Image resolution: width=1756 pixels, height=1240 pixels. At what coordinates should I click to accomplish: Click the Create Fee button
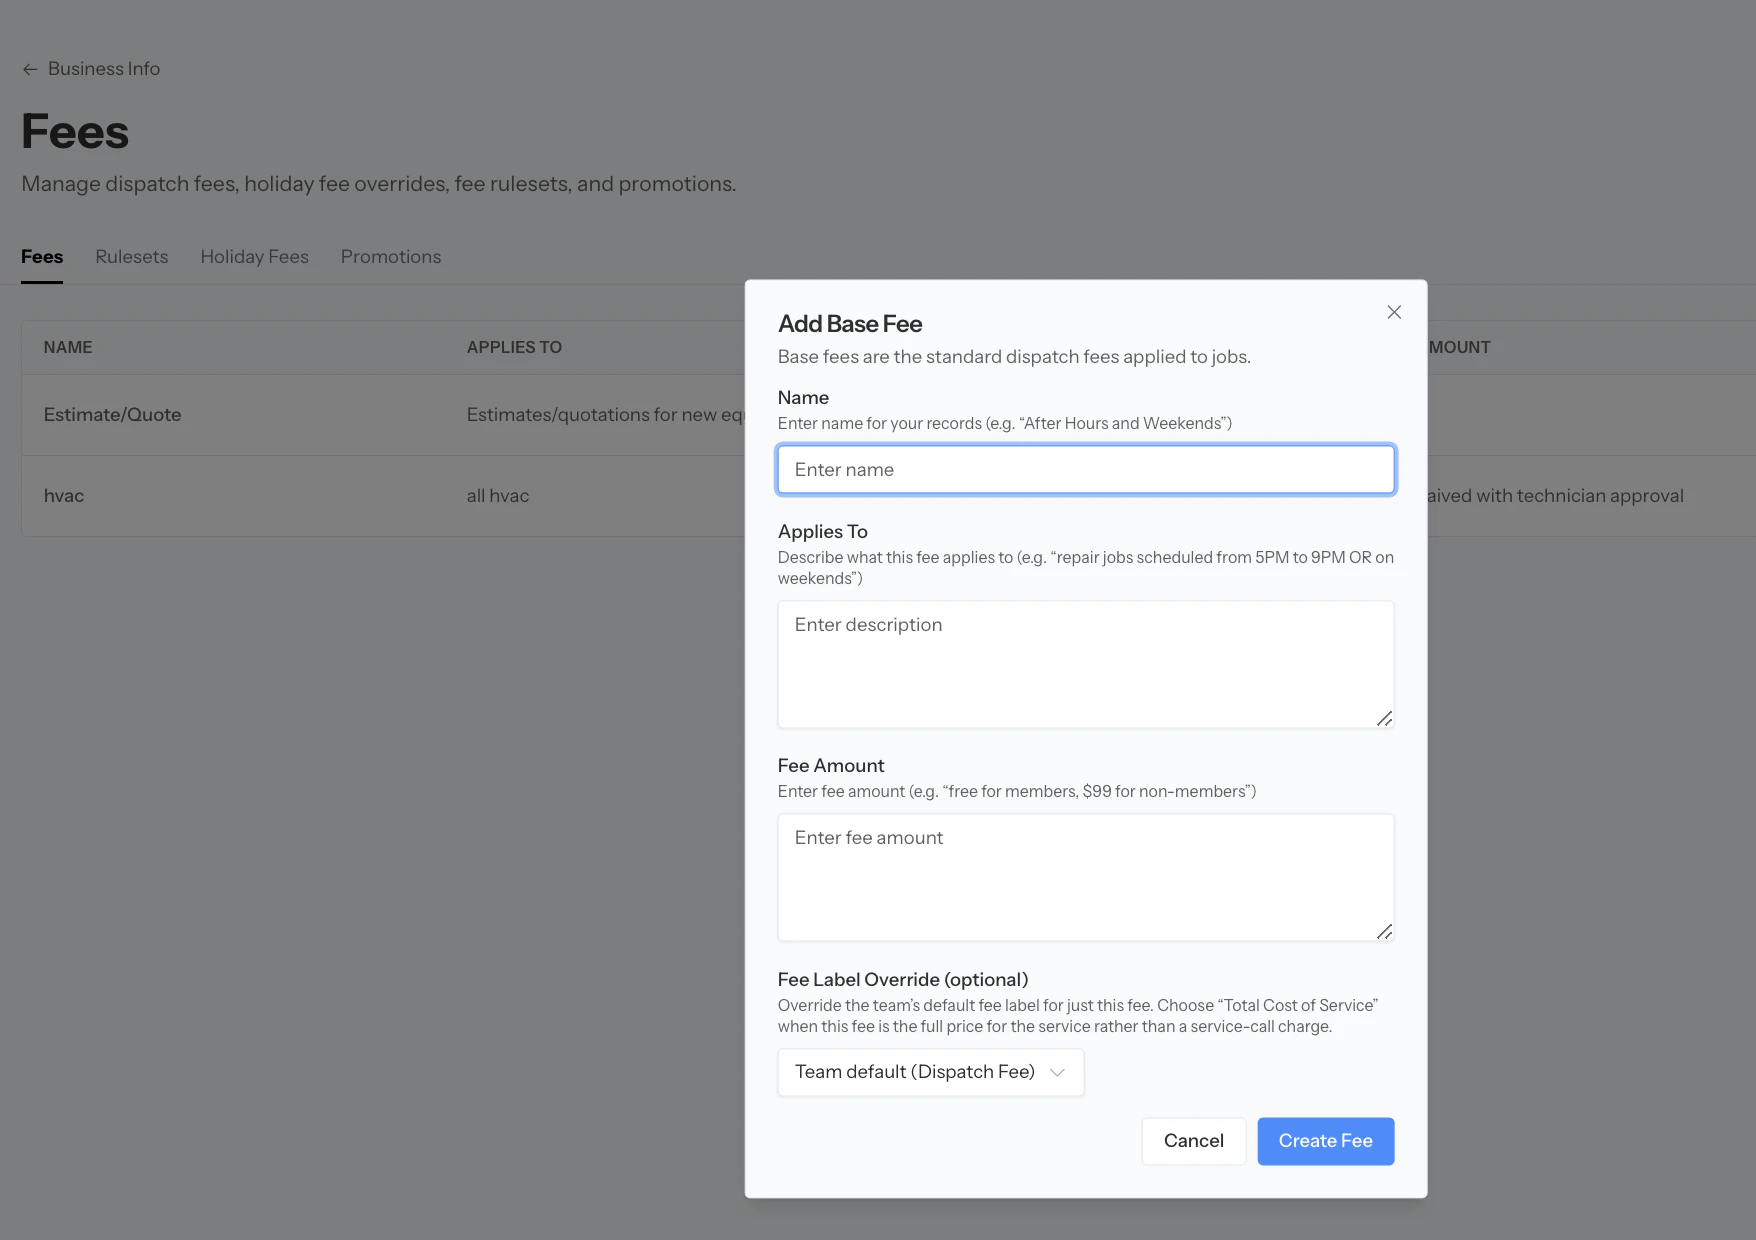click(x=1326, y=1141)
